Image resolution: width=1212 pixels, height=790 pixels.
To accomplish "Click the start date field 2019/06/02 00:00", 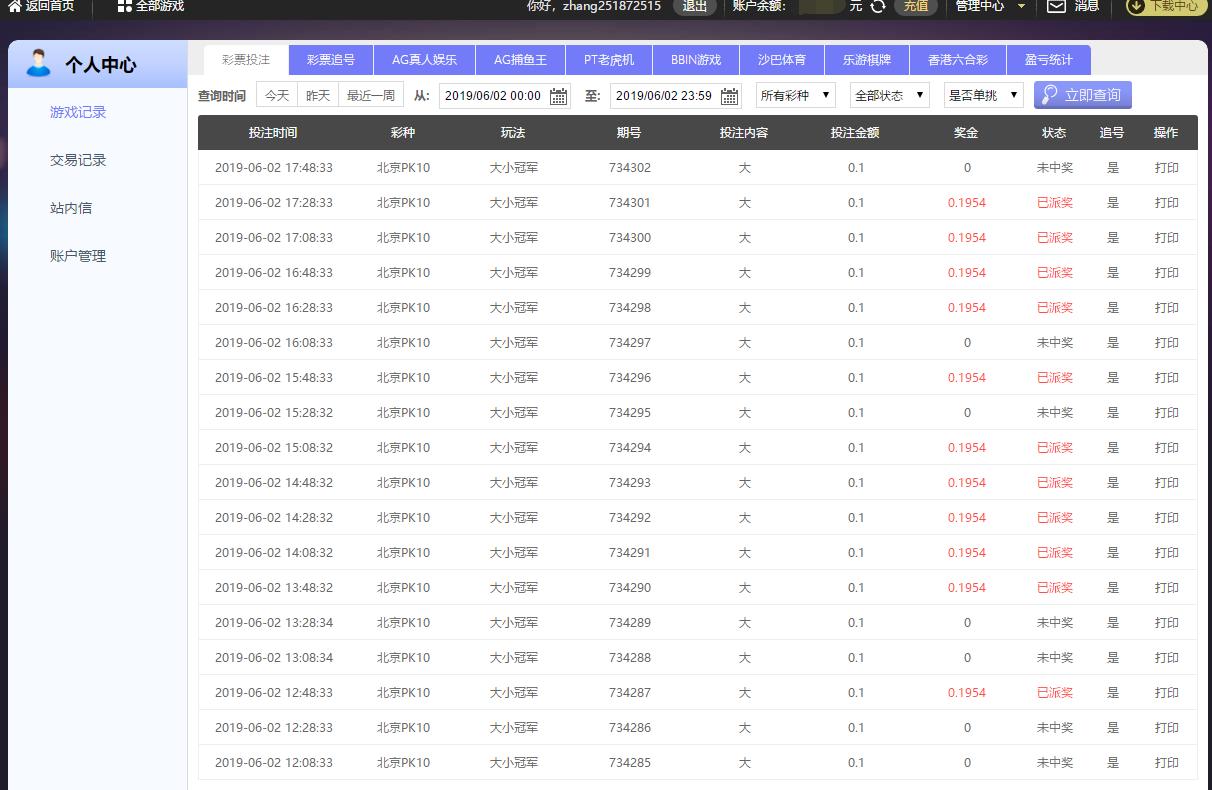I will 504,96.
